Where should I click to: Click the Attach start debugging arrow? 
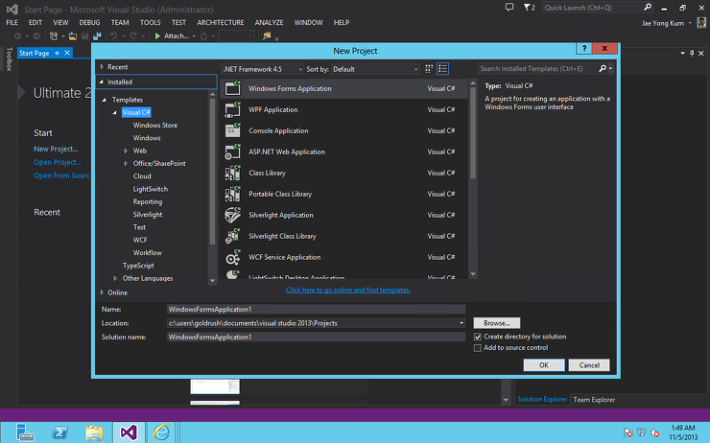[158, 36]
